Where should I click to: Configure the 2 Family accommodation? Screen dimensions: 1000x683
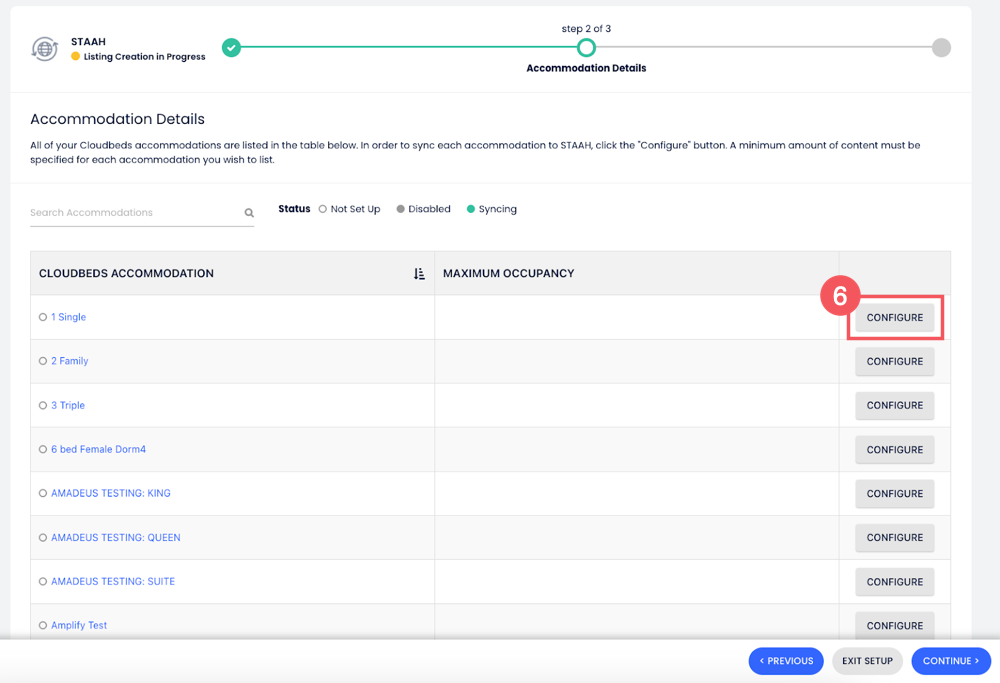894,361
